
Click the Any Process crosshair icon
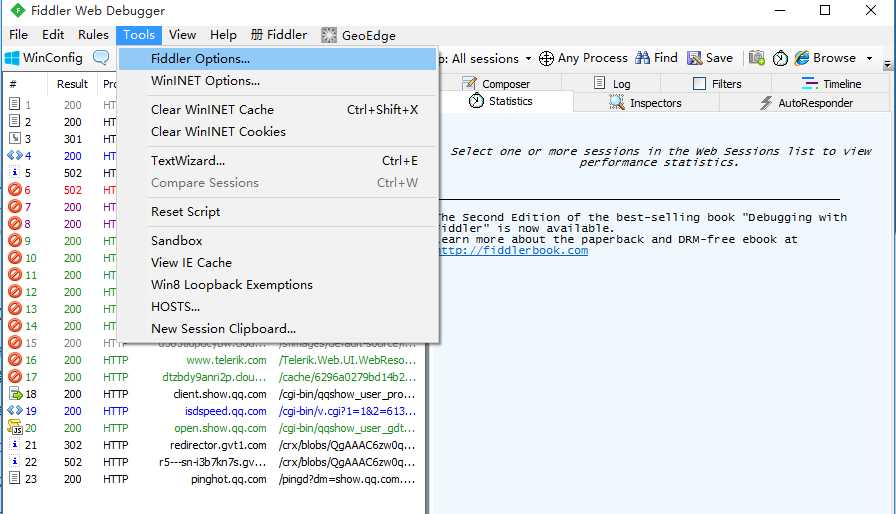tap(546, 58)
